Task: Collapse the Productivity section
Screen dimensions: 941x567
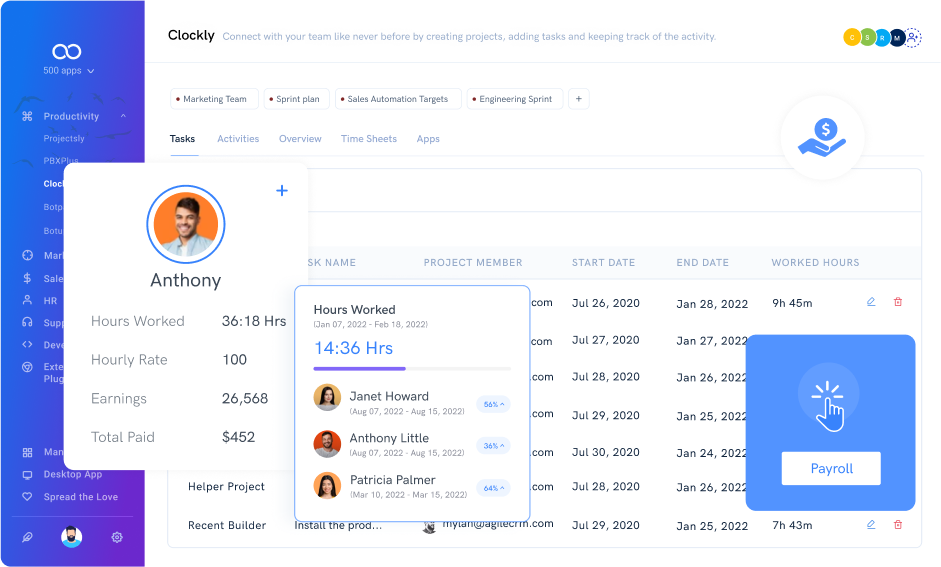Action: point(123,116)
